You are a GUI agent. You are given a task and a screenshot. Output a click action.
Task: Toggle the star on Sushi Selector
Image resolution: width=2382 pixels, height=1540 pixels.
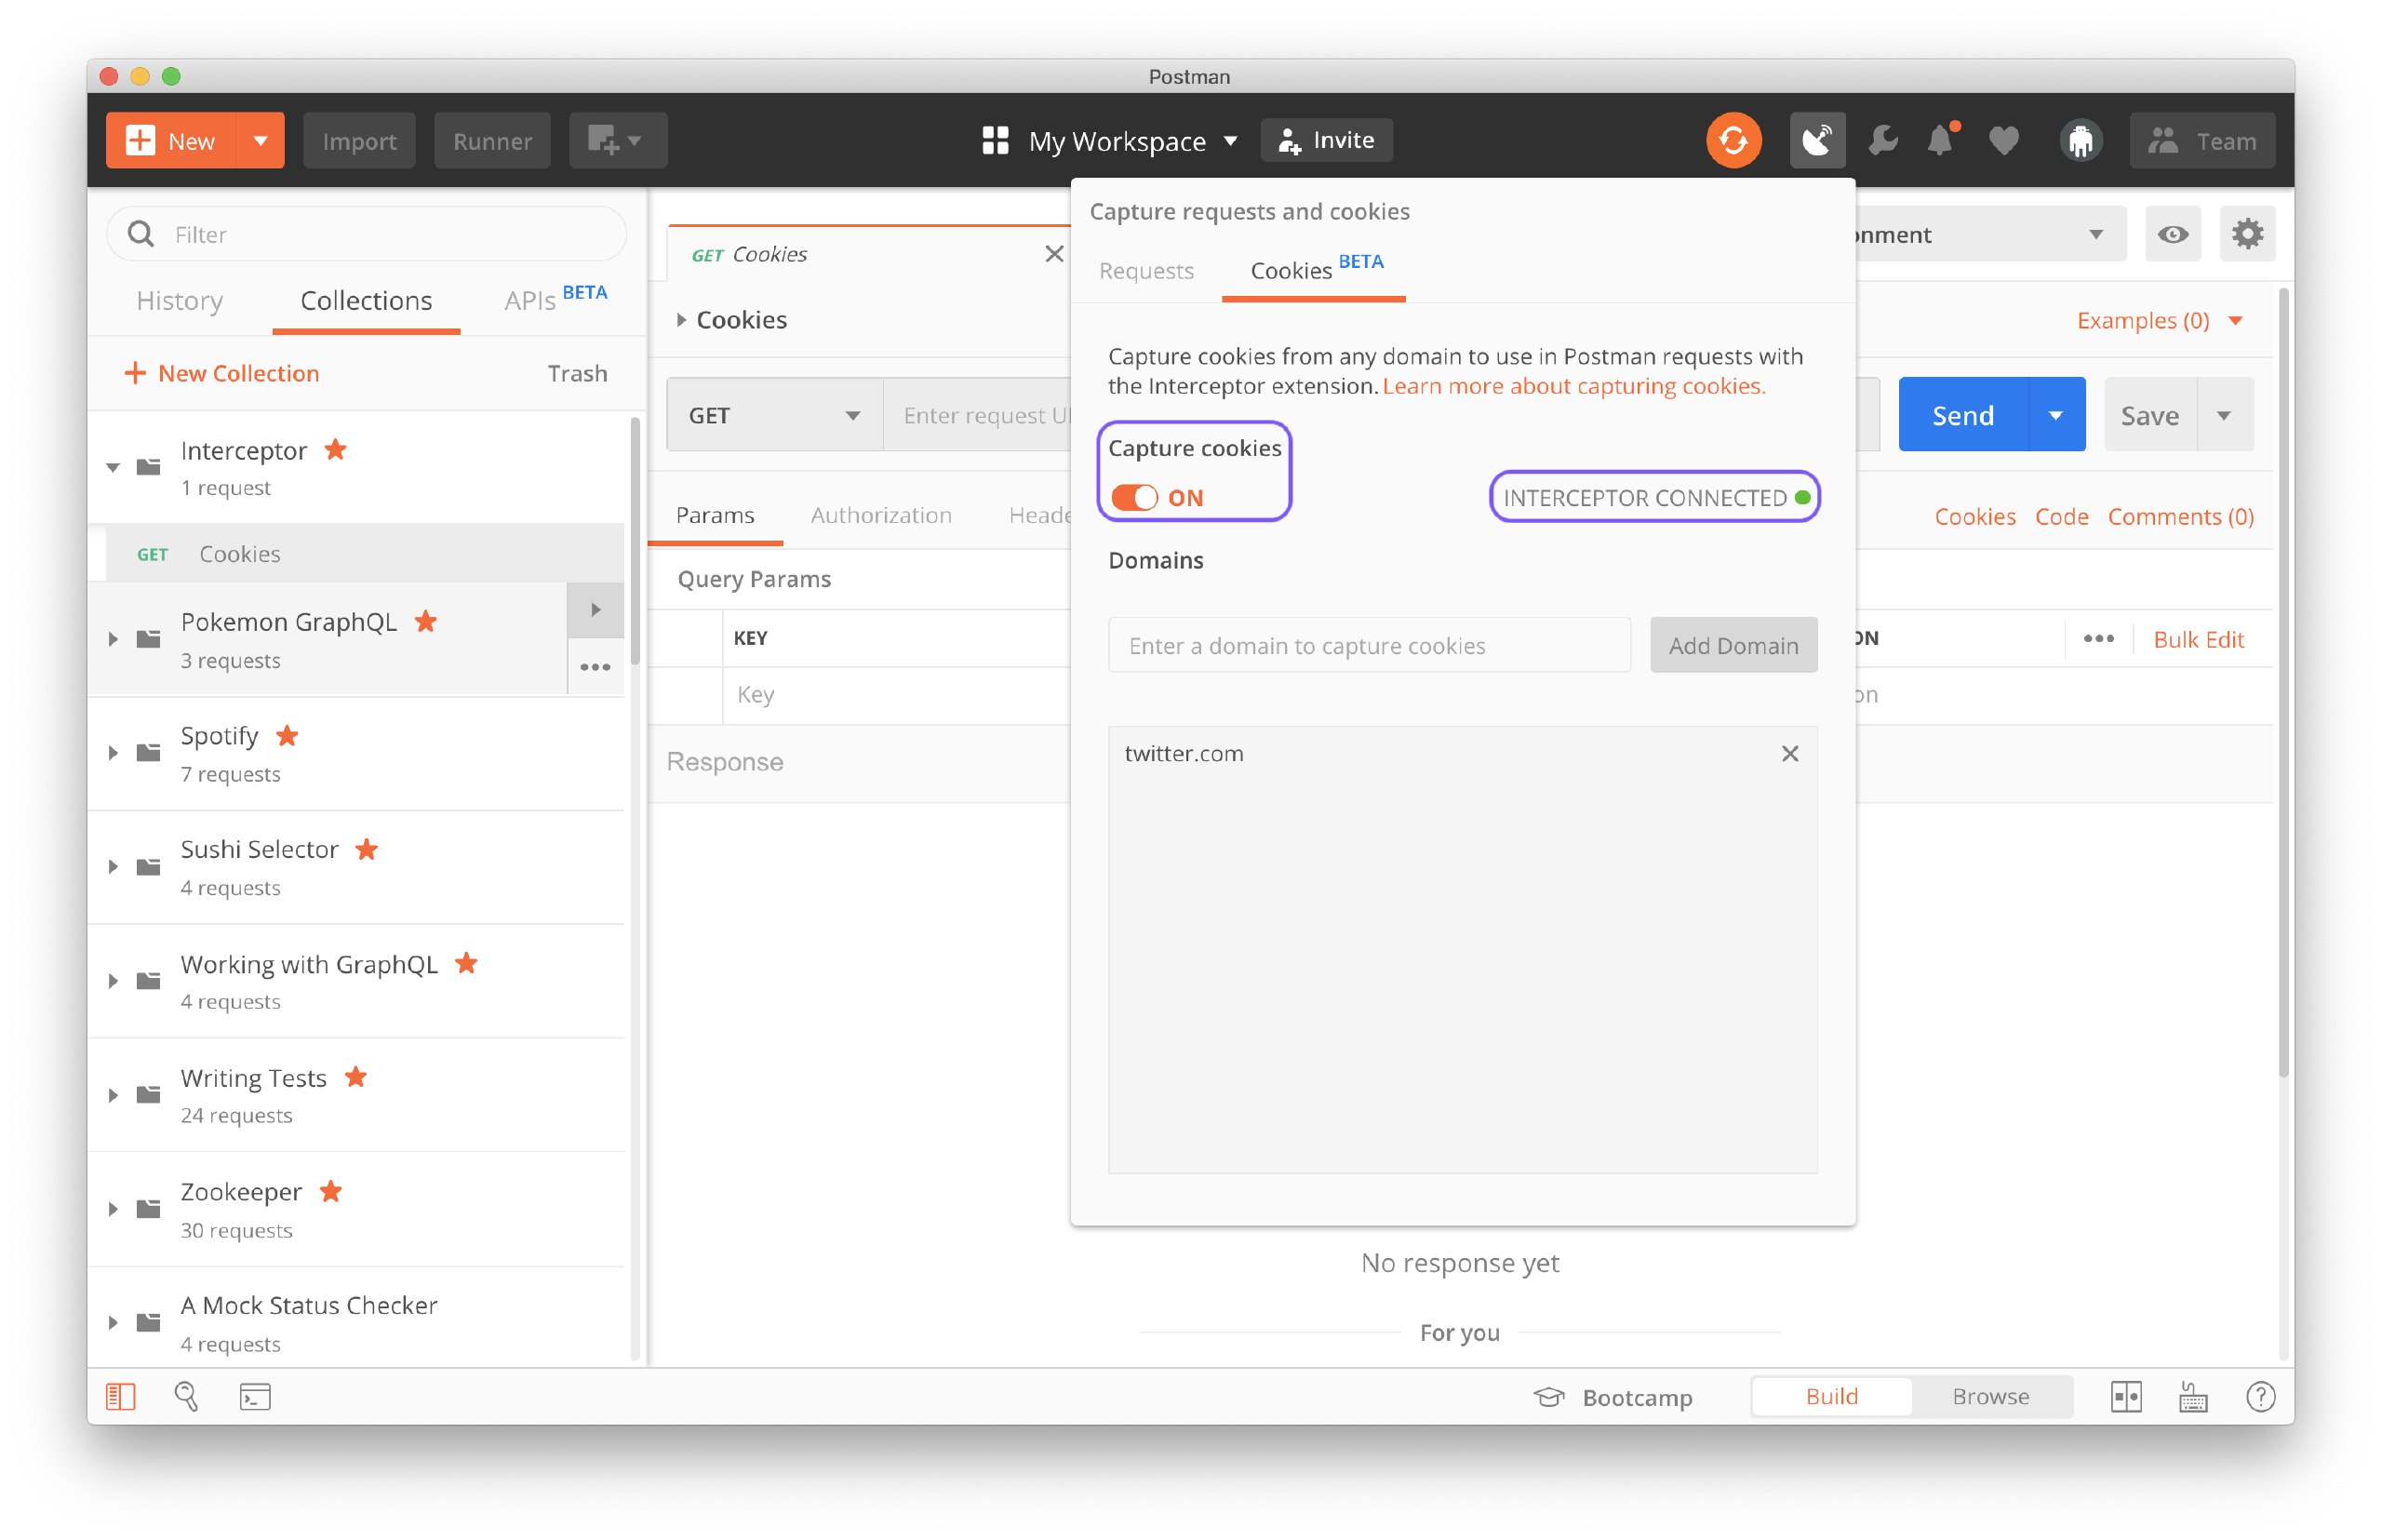click(x=367, y=849)
